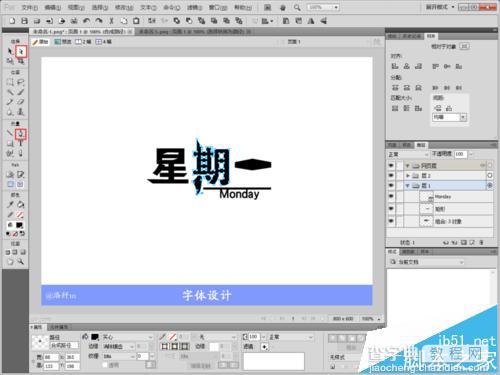
Task: Click the opacity value field in layers panel
Action: (x=460, y=154)
